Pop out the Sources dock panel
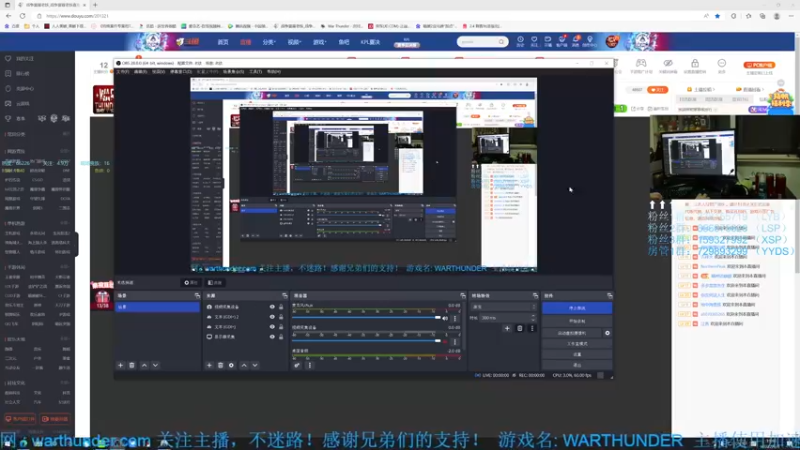The height and width of the screenshot is (450, 800). tap(285, 296)
